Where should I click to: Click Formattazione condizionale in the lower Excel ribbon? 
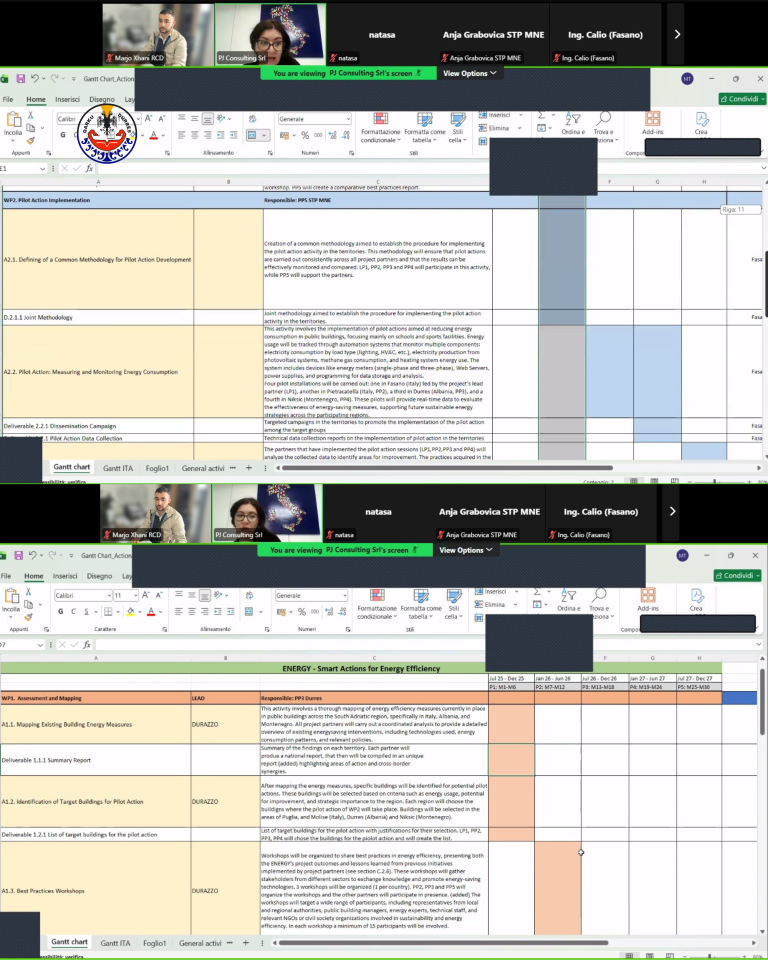pyautogui.click(x=377, y=604)
